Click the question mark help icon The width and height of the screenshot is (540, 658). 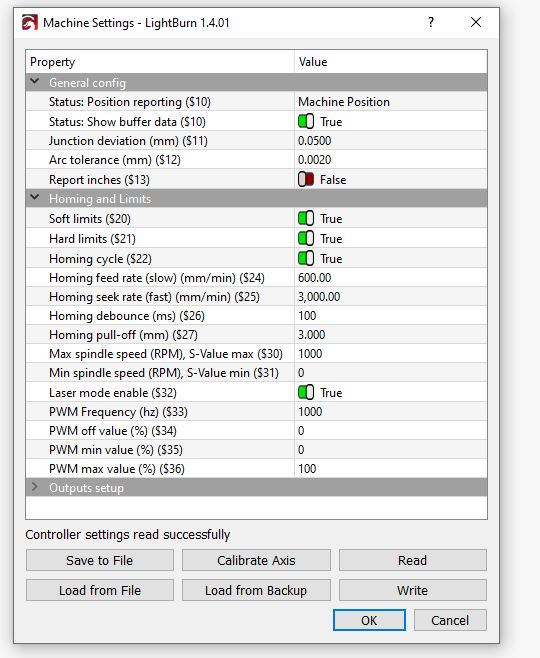[430, 22]
